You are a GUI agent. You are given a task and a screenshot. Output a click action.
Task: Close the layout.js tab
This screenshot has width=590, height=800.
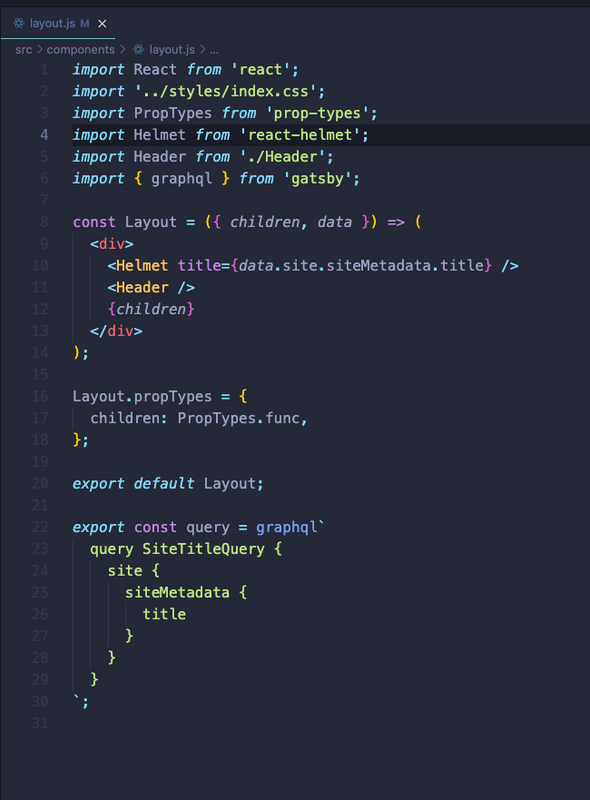point(102,23)
